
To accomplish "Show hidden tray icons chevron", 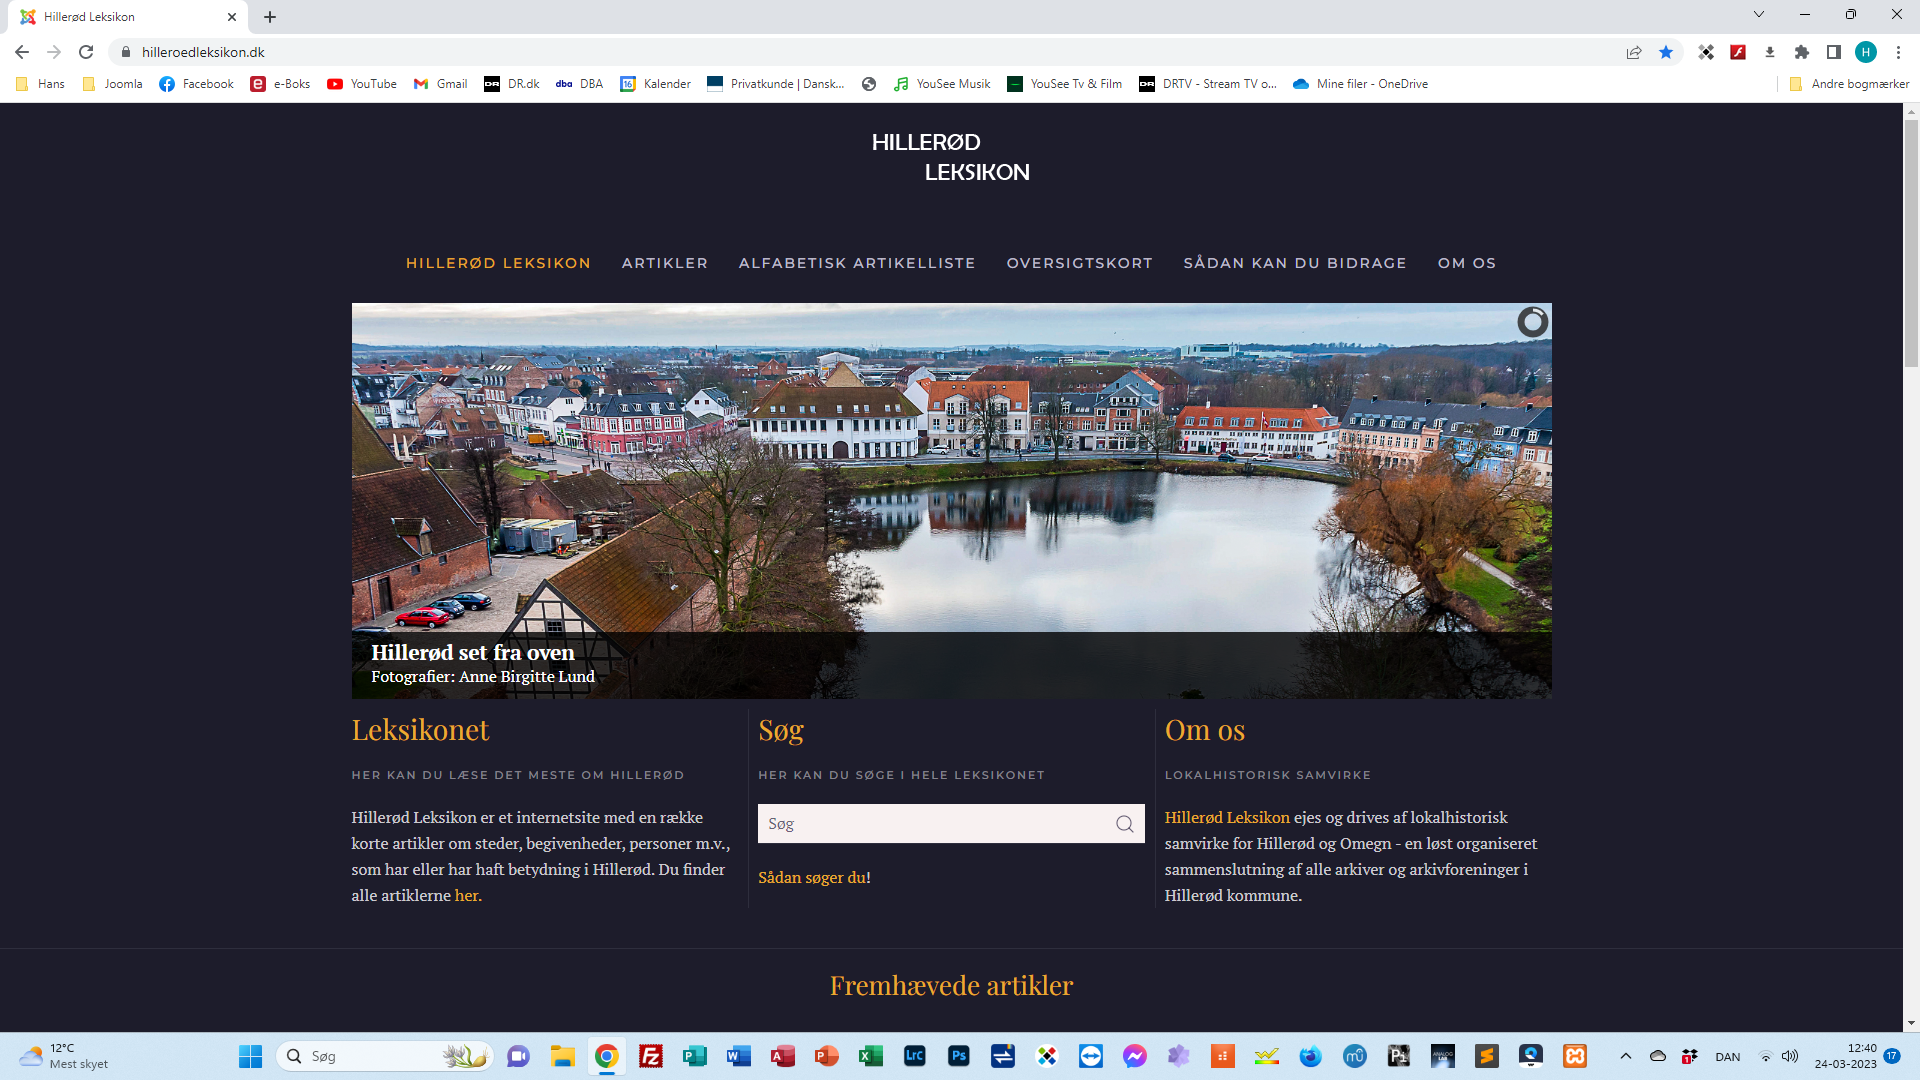I will click(1626, 1056).
